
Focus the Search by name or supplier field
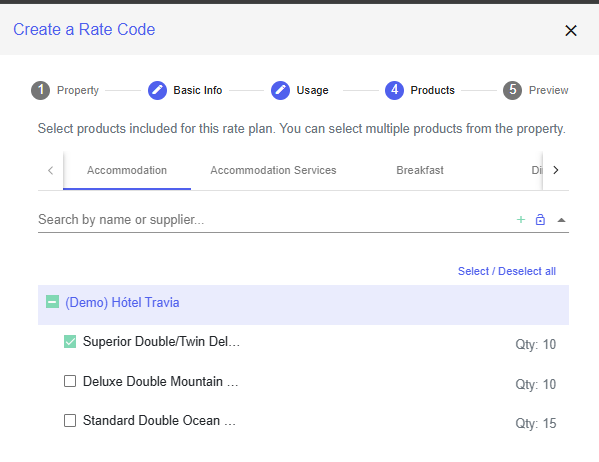[275, 220]
